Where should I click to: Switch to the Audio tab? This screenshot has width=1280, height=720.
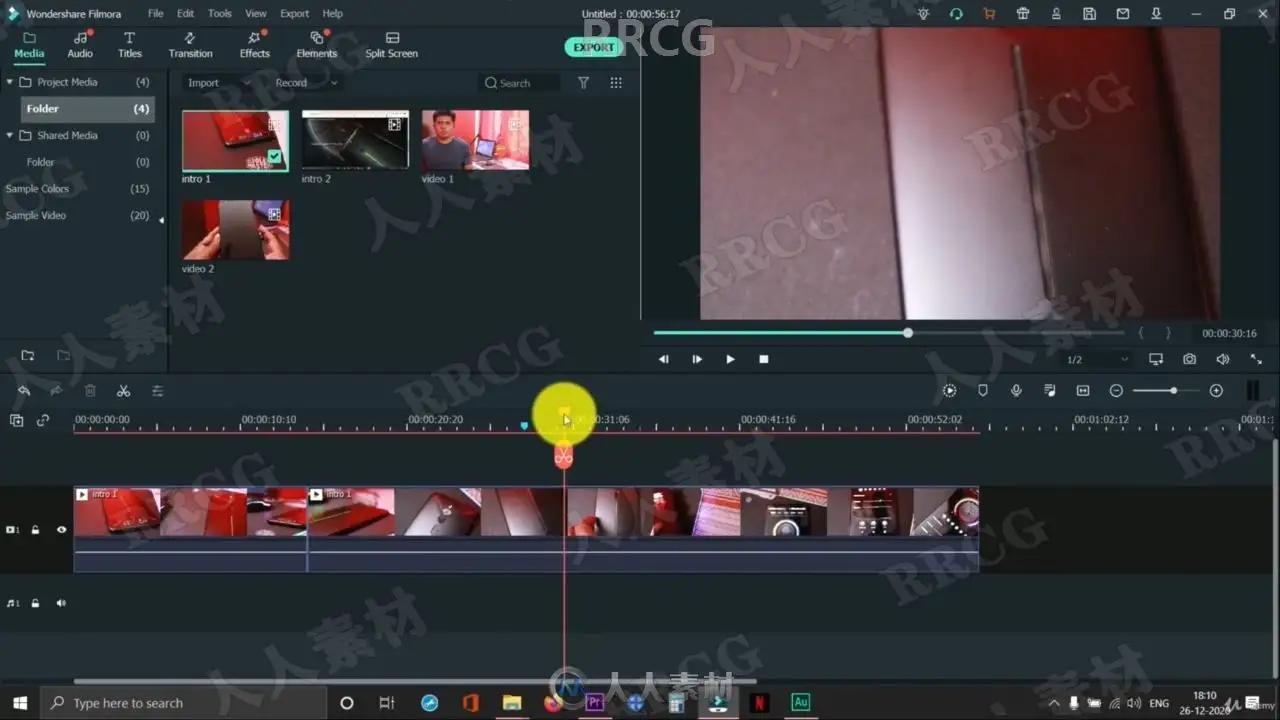tap(80, 46)
